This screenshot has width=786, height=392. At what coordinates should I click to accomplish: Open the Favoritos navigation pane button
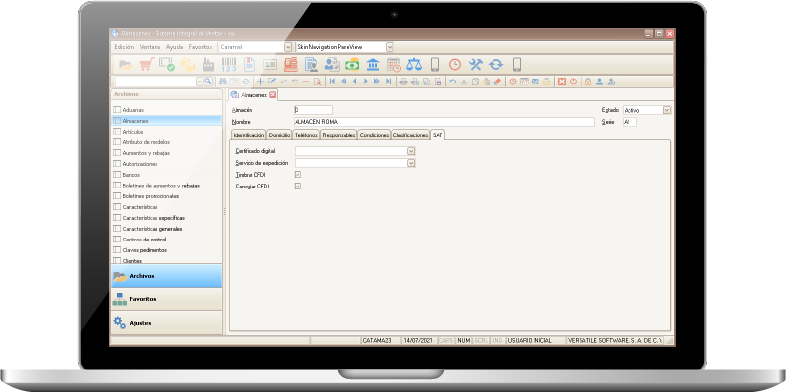(166, 299)
